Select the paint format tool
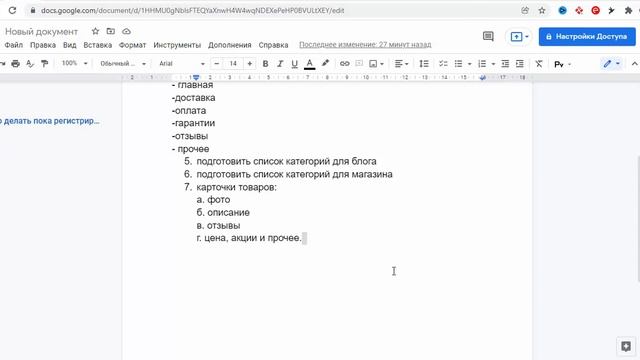Viewport: 640px width, 360px height. click(x=44, y=64)
